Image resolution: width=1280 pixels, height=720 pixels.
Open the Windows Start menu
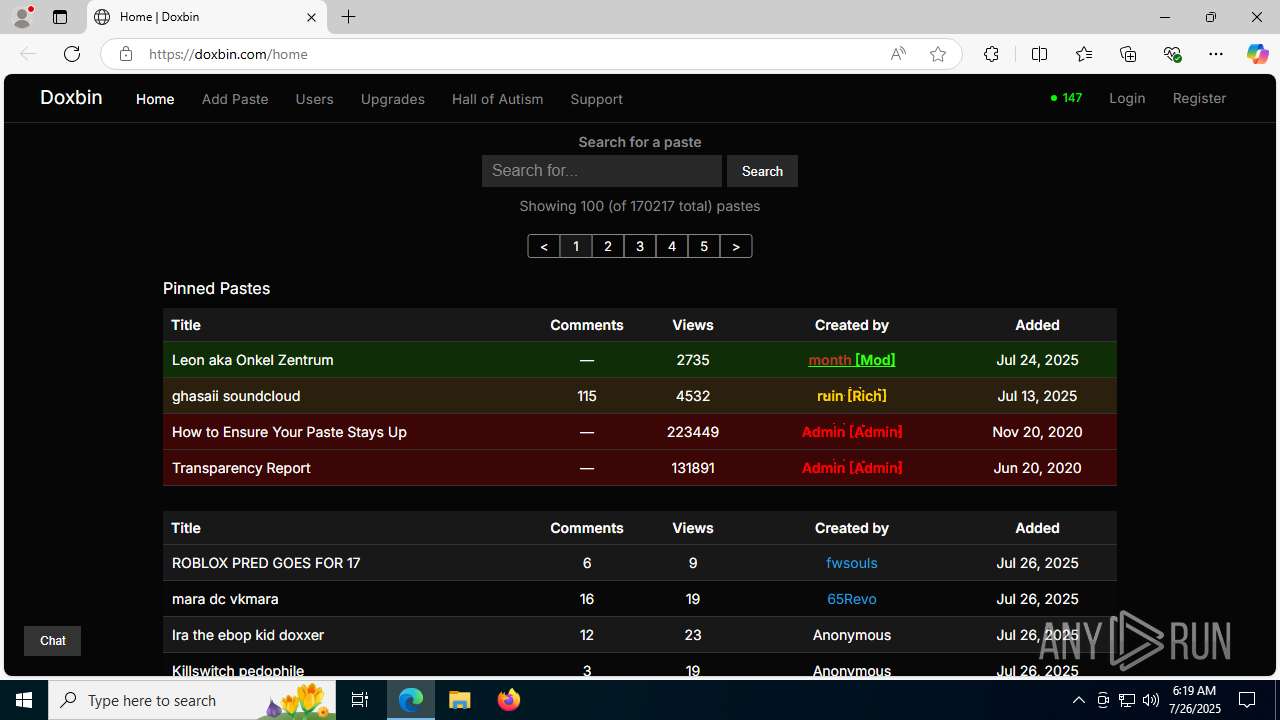24,700
